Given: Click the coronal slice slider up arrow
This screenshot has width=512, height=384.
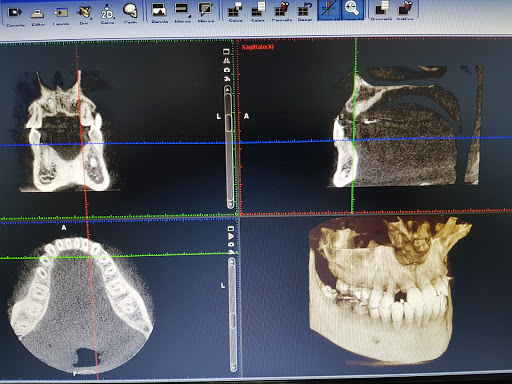Looking at the screenshot, I should pyautogui.click(x=228, y=90).
